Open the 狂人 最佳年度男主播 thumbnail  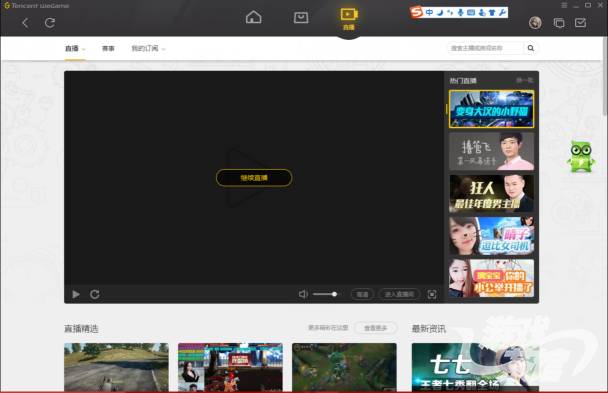(491, 193)
